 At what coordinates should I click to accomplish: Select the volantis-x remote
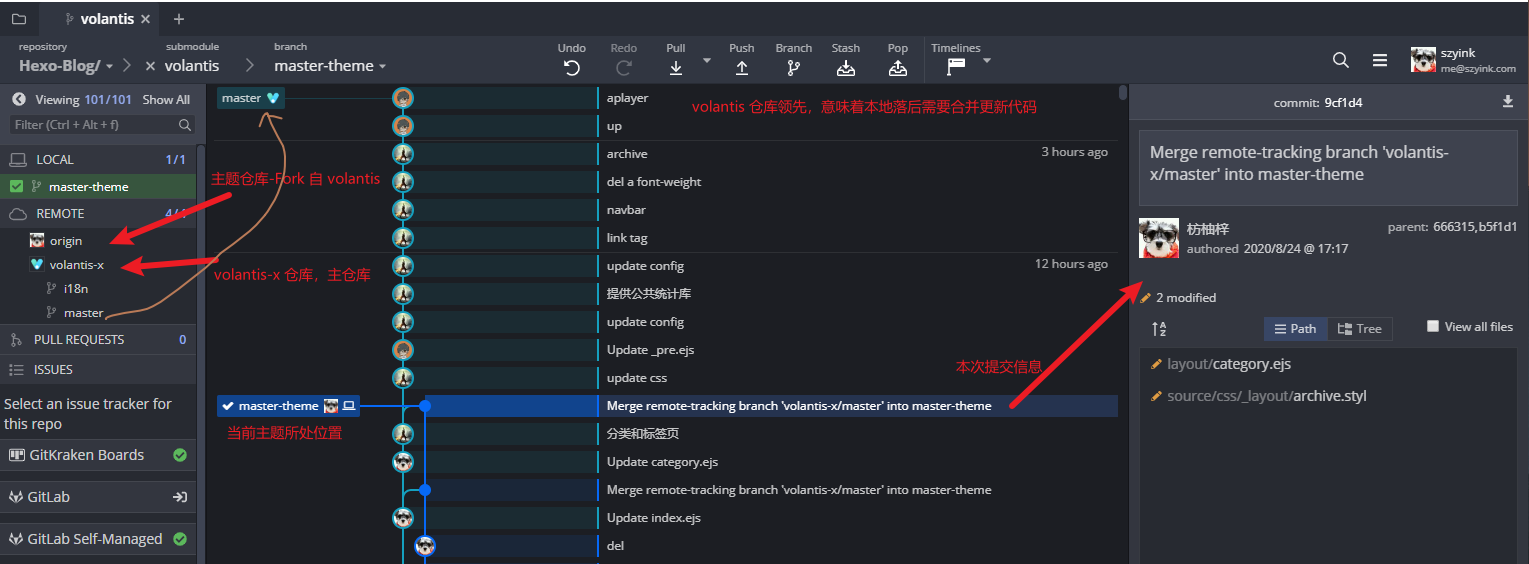coord(77,265)
